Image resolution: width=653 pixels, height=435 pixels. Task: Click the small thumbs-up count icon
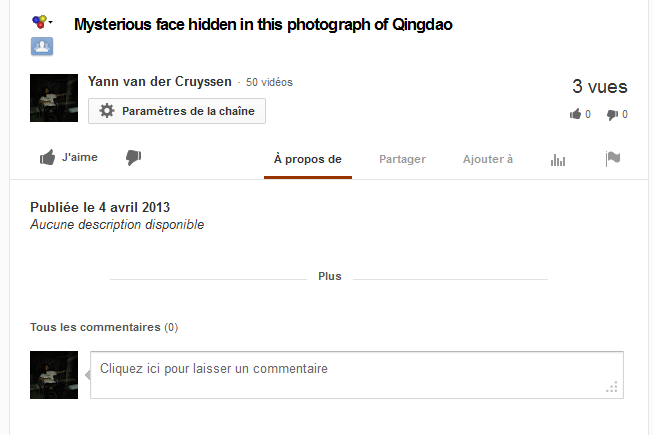click(x=575, y=114)
